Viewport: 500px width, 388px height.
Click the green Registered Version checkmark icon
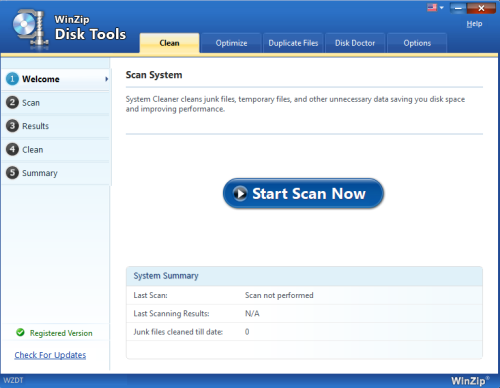[20, 332]
